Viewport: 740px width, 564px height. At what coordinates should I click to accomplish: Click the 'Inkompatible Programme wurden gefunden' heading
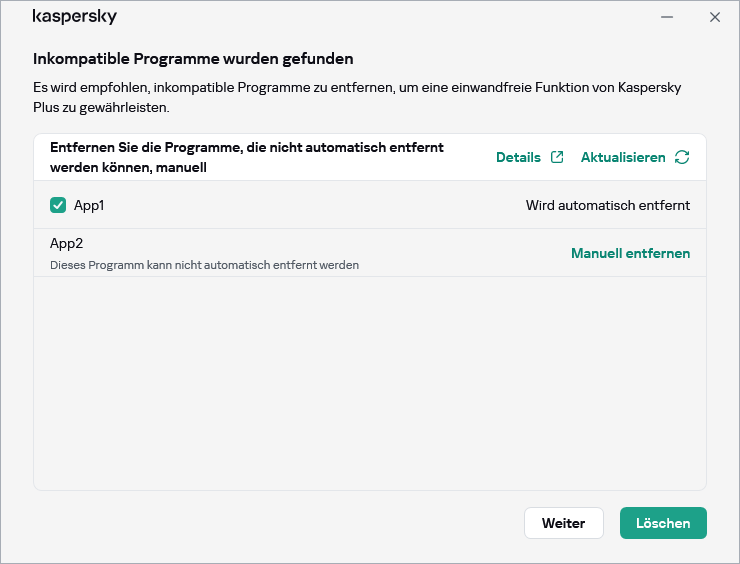click(x=193, y=59)
